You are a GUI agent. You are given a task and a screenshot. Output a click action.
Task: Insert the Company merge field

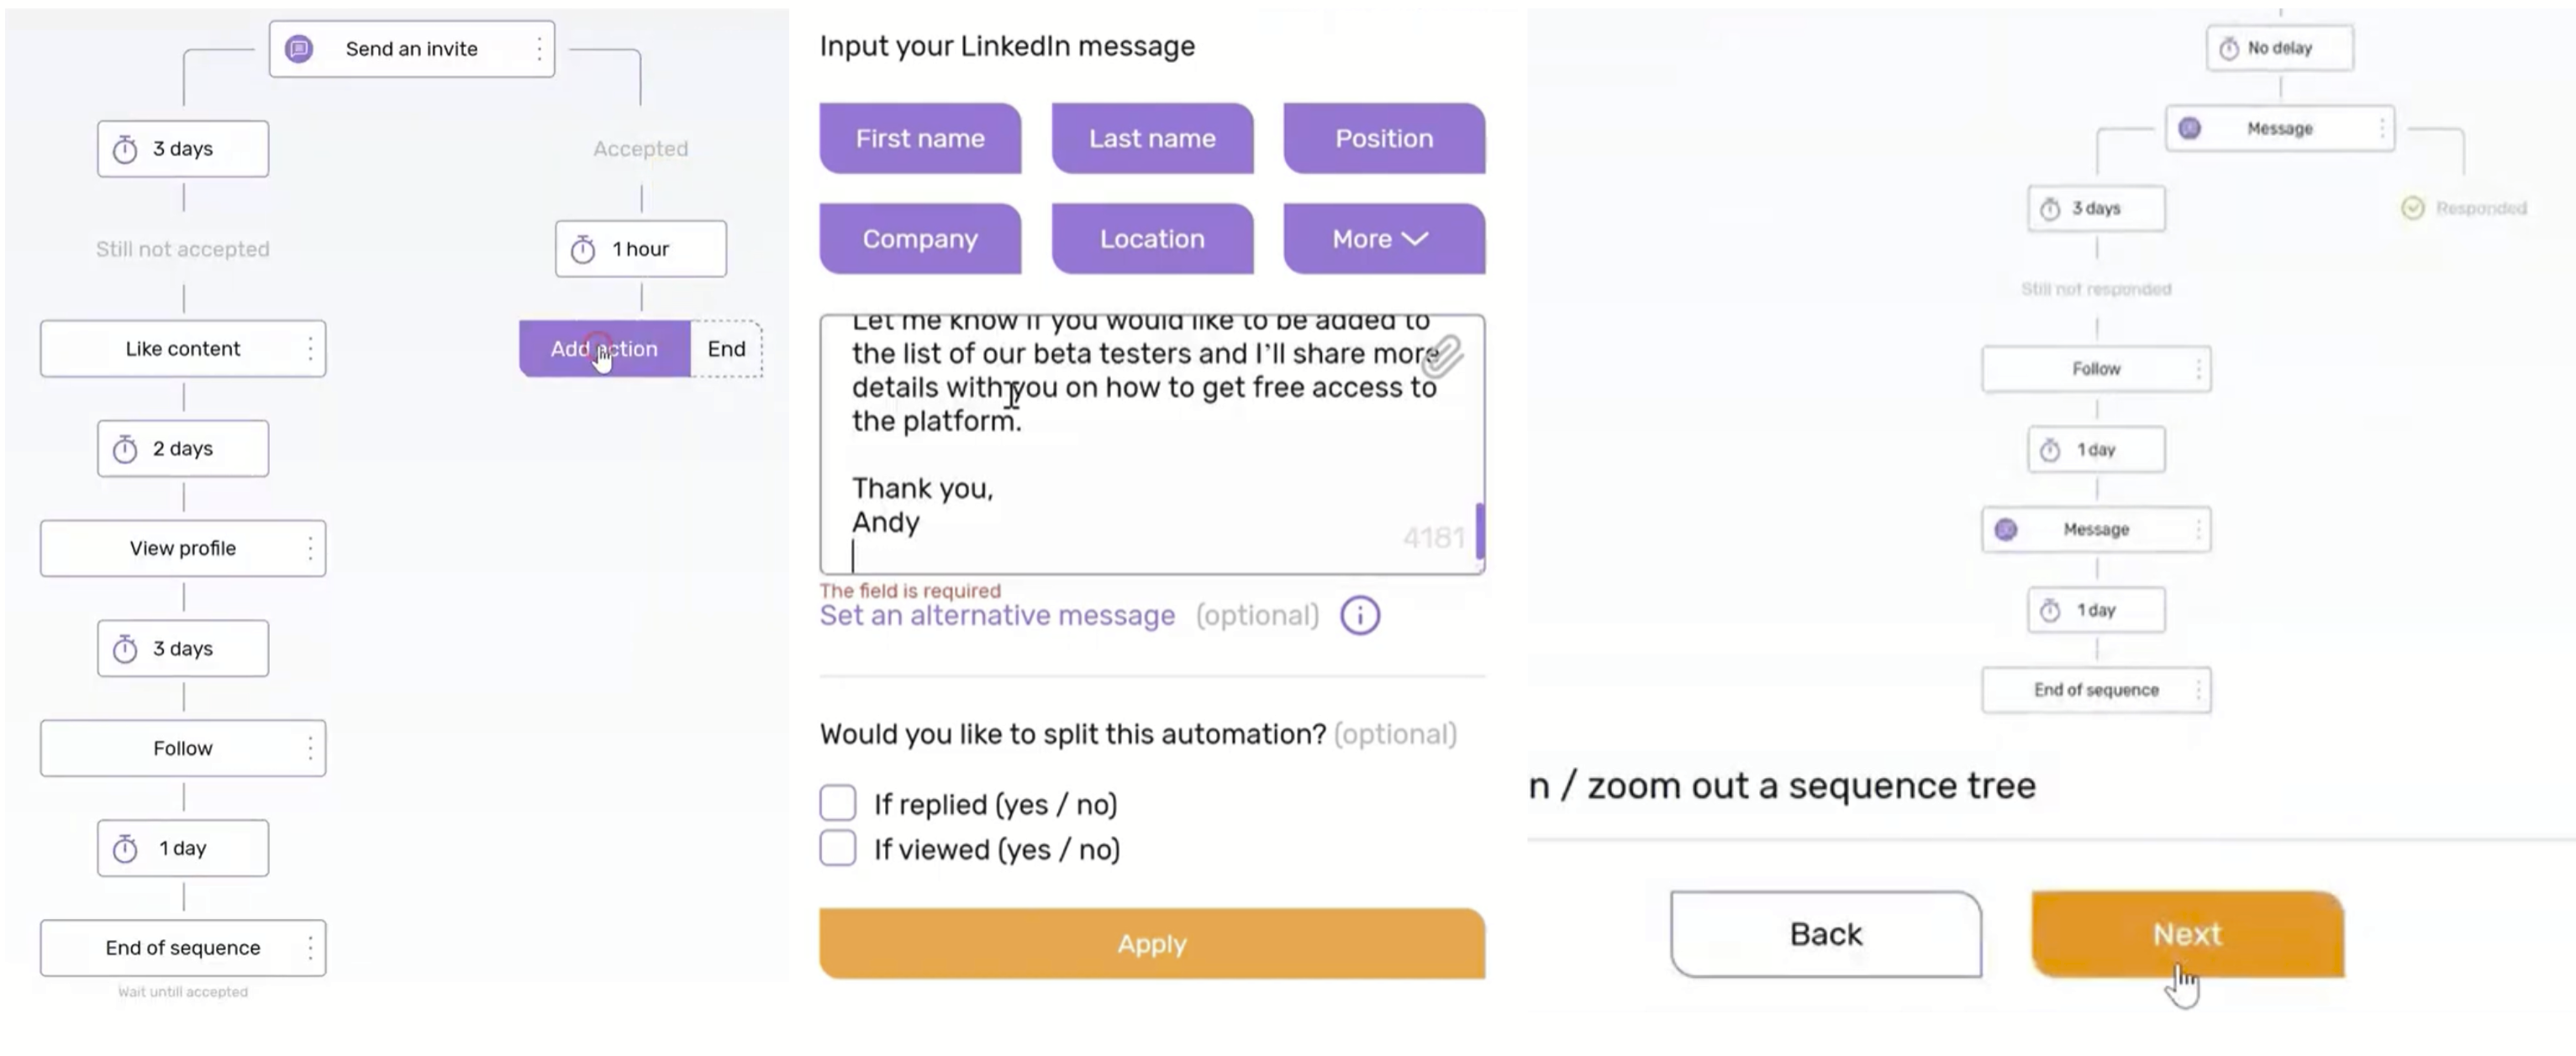coord(920,238)
